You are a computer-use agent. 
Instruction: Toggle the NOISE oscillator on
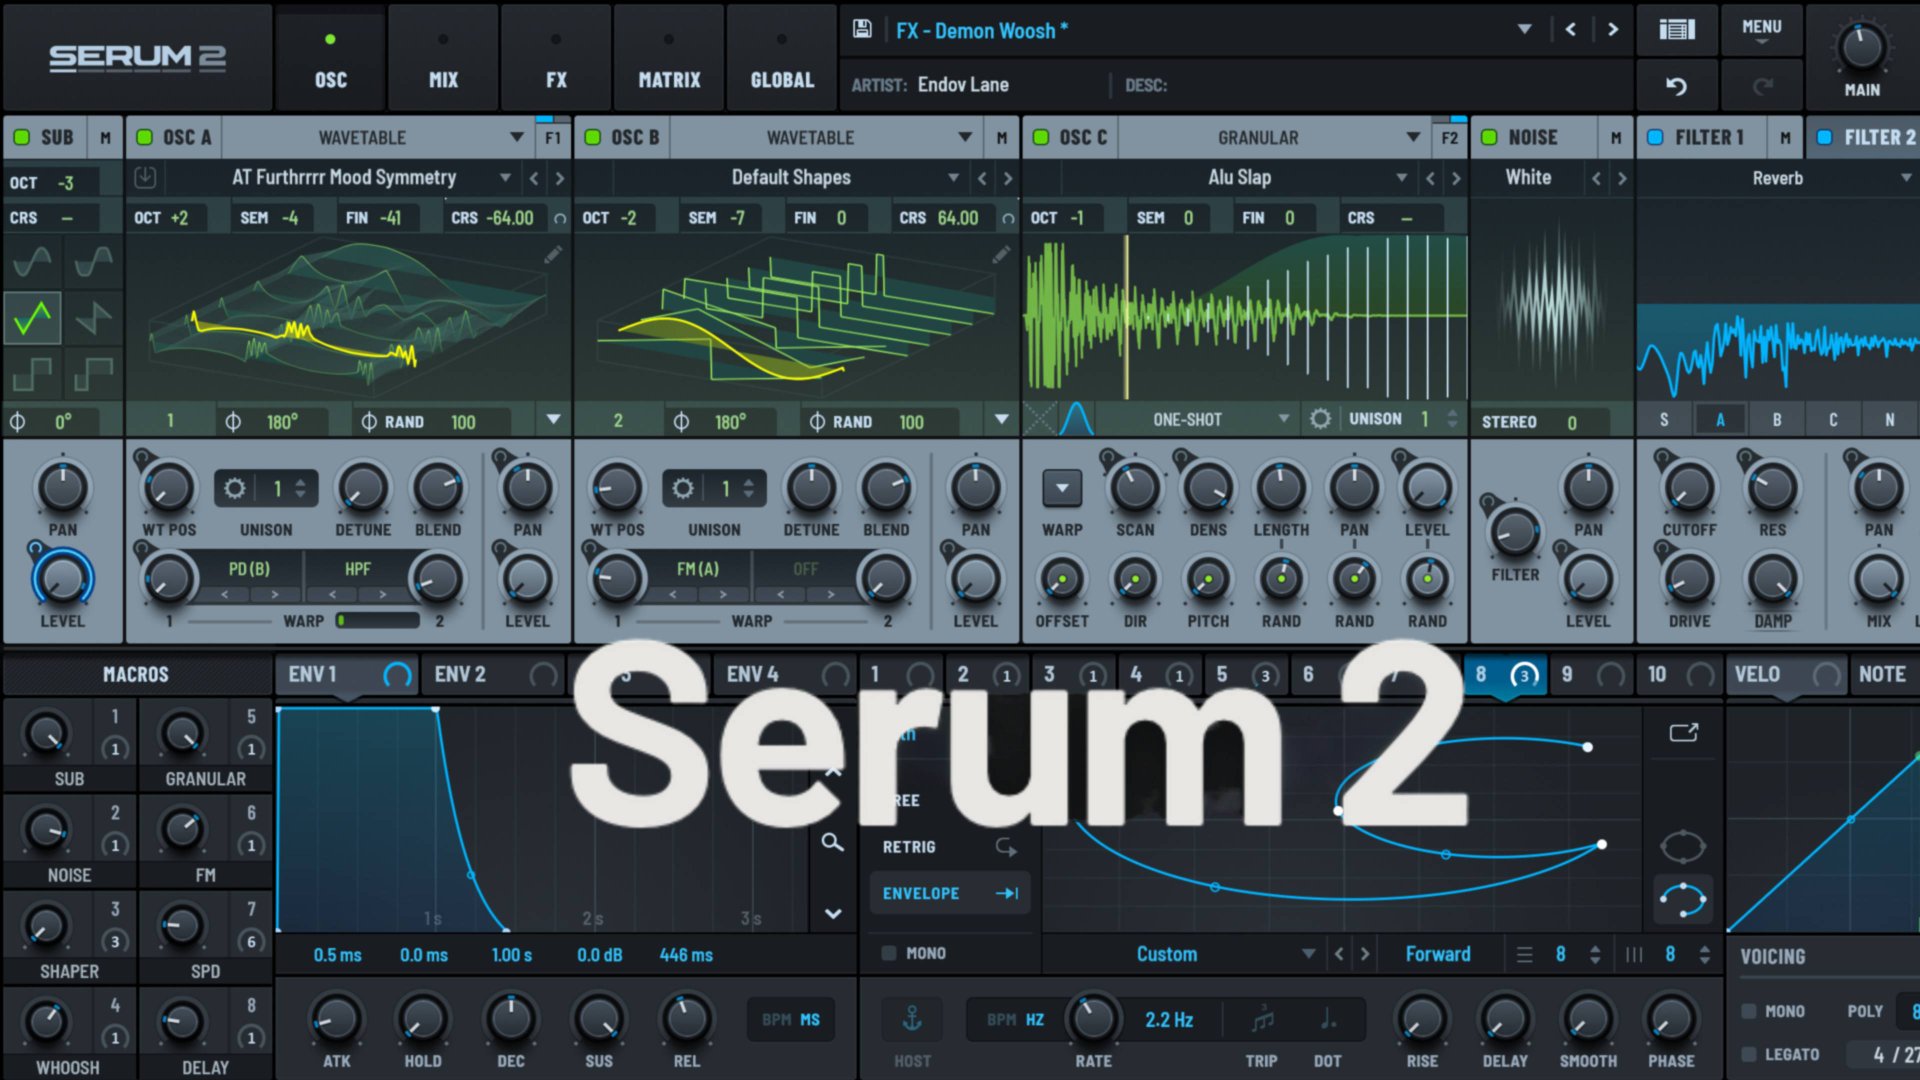pos(1489,137)
